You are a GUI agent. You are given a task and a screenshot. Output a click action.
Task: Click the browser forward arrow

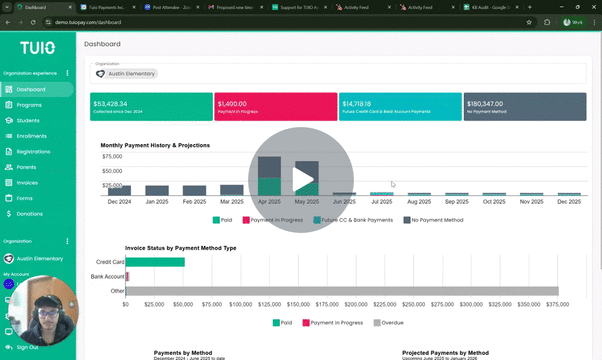coord(20,22)
